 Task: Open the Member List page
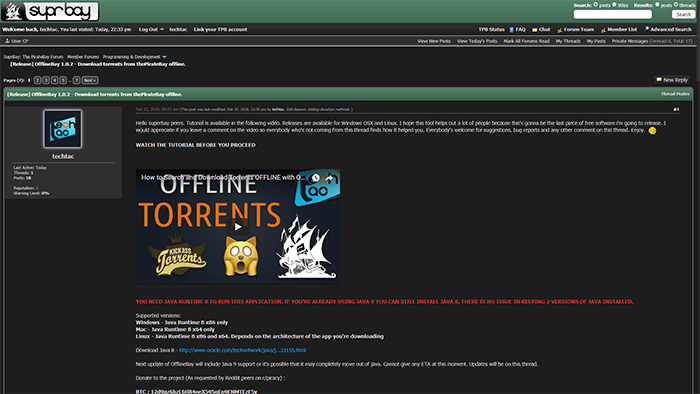(x=622, y=29)
